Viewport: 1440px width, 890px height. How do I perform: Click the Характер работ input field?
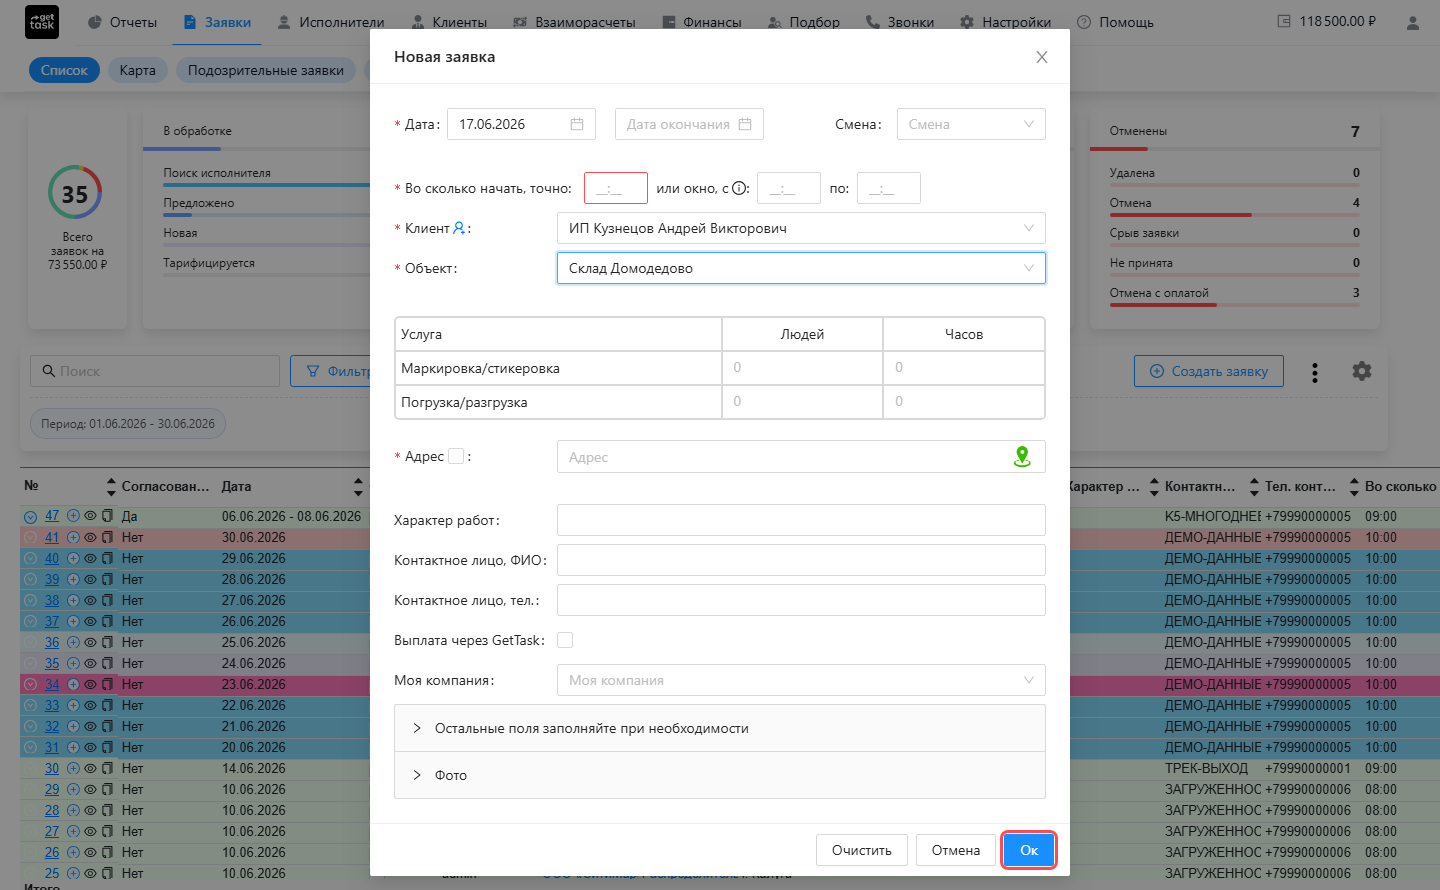[x=801, y=520]
